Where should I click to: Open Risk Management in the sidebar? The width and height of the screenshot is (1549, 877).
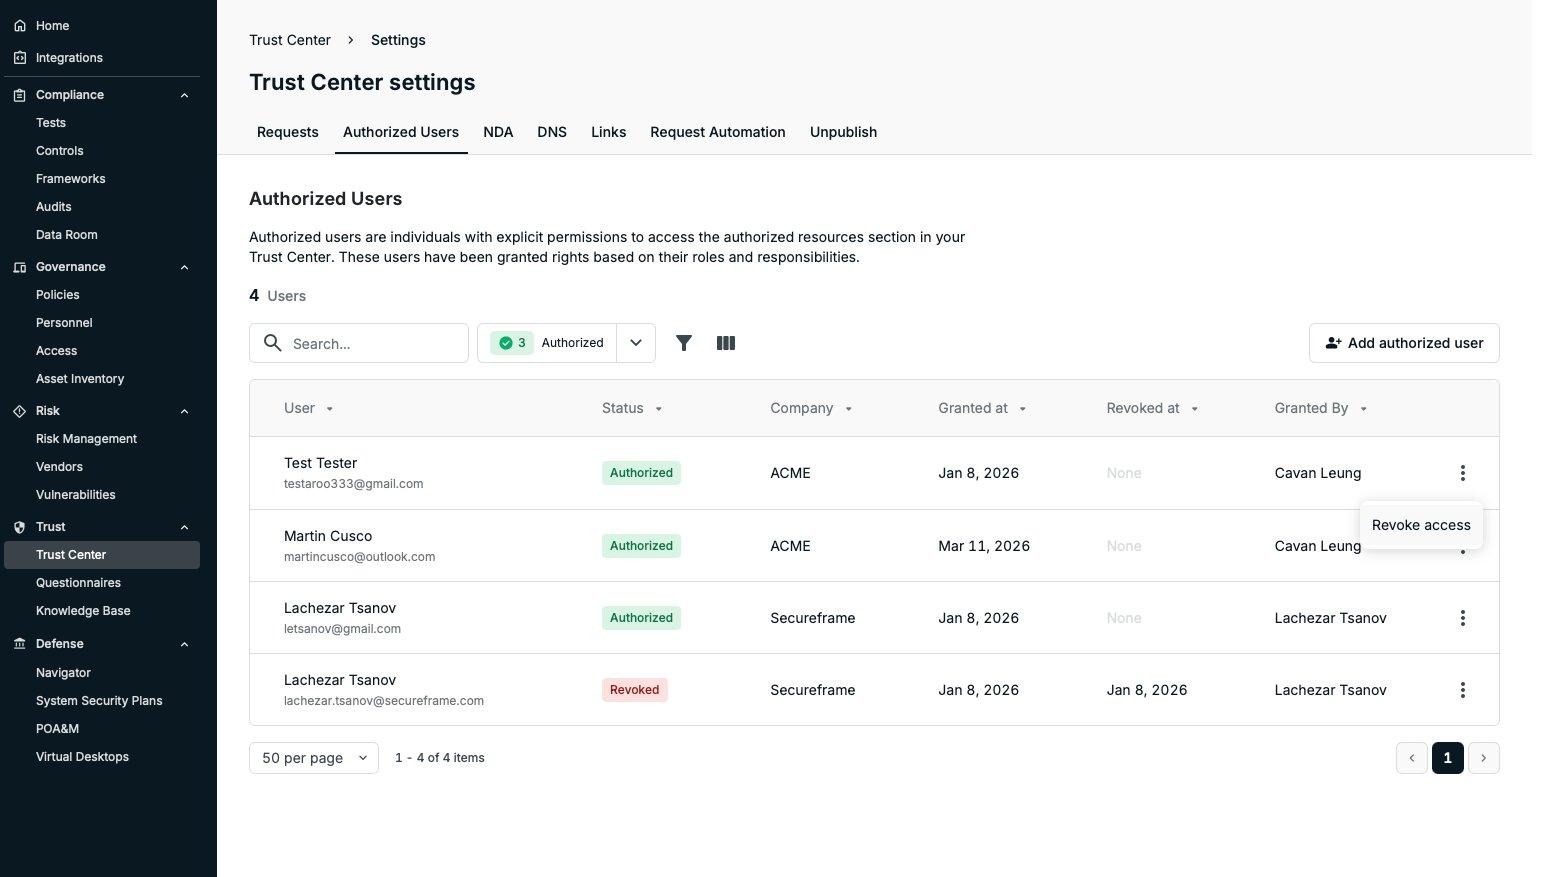tap(86, 439)
